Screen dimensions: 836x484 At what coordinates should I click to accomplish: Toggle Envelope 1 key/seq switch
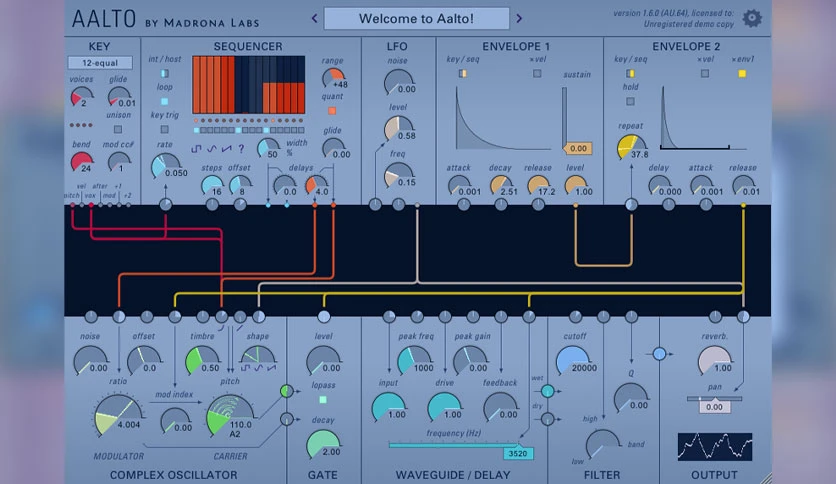(x=463, y=74)
